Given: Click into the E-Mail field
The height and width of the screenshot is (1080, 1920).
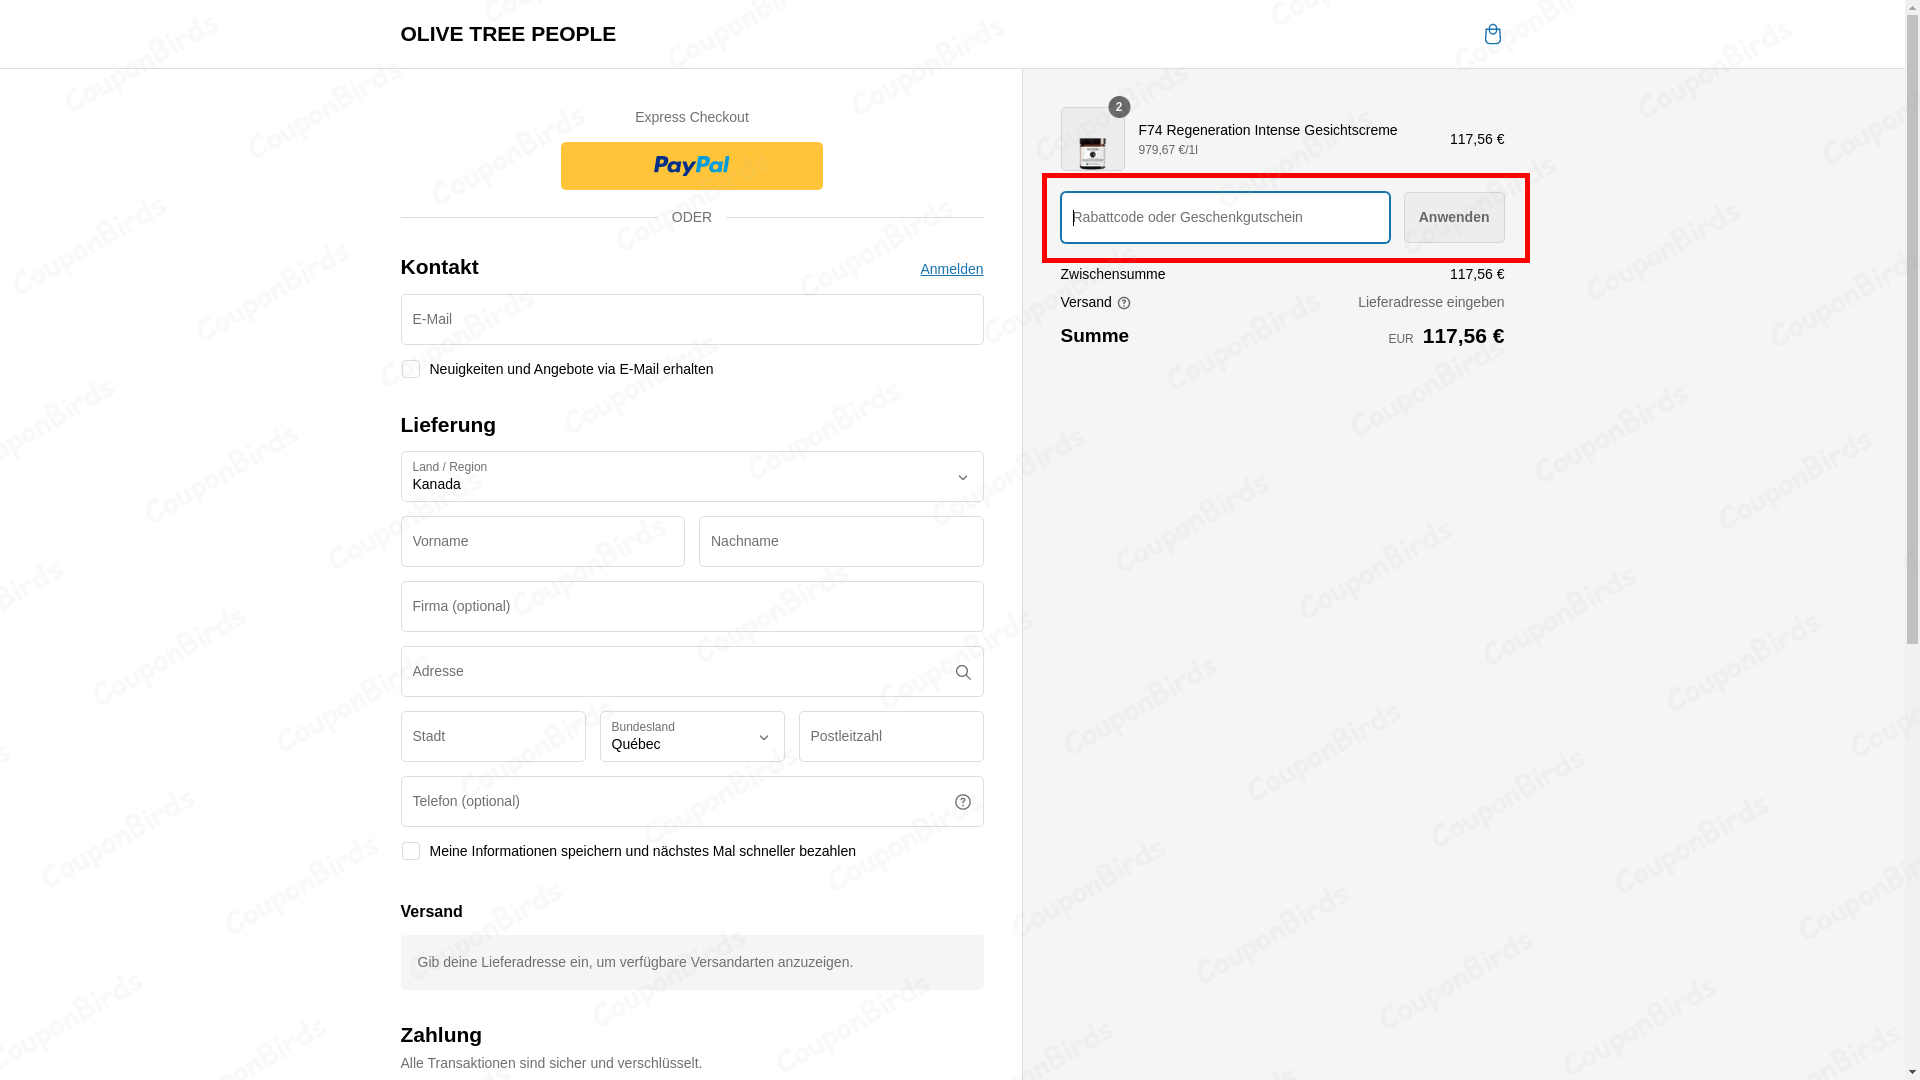Looking at the screenshot, I should click(x=692, y=320).
